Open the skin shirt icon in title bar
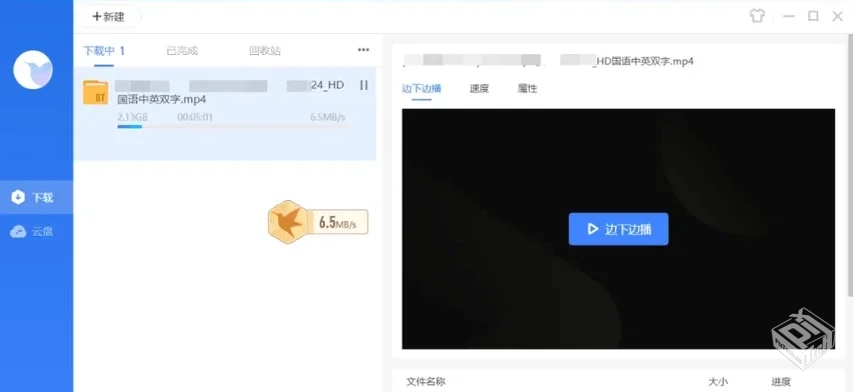 click(757, 16)
